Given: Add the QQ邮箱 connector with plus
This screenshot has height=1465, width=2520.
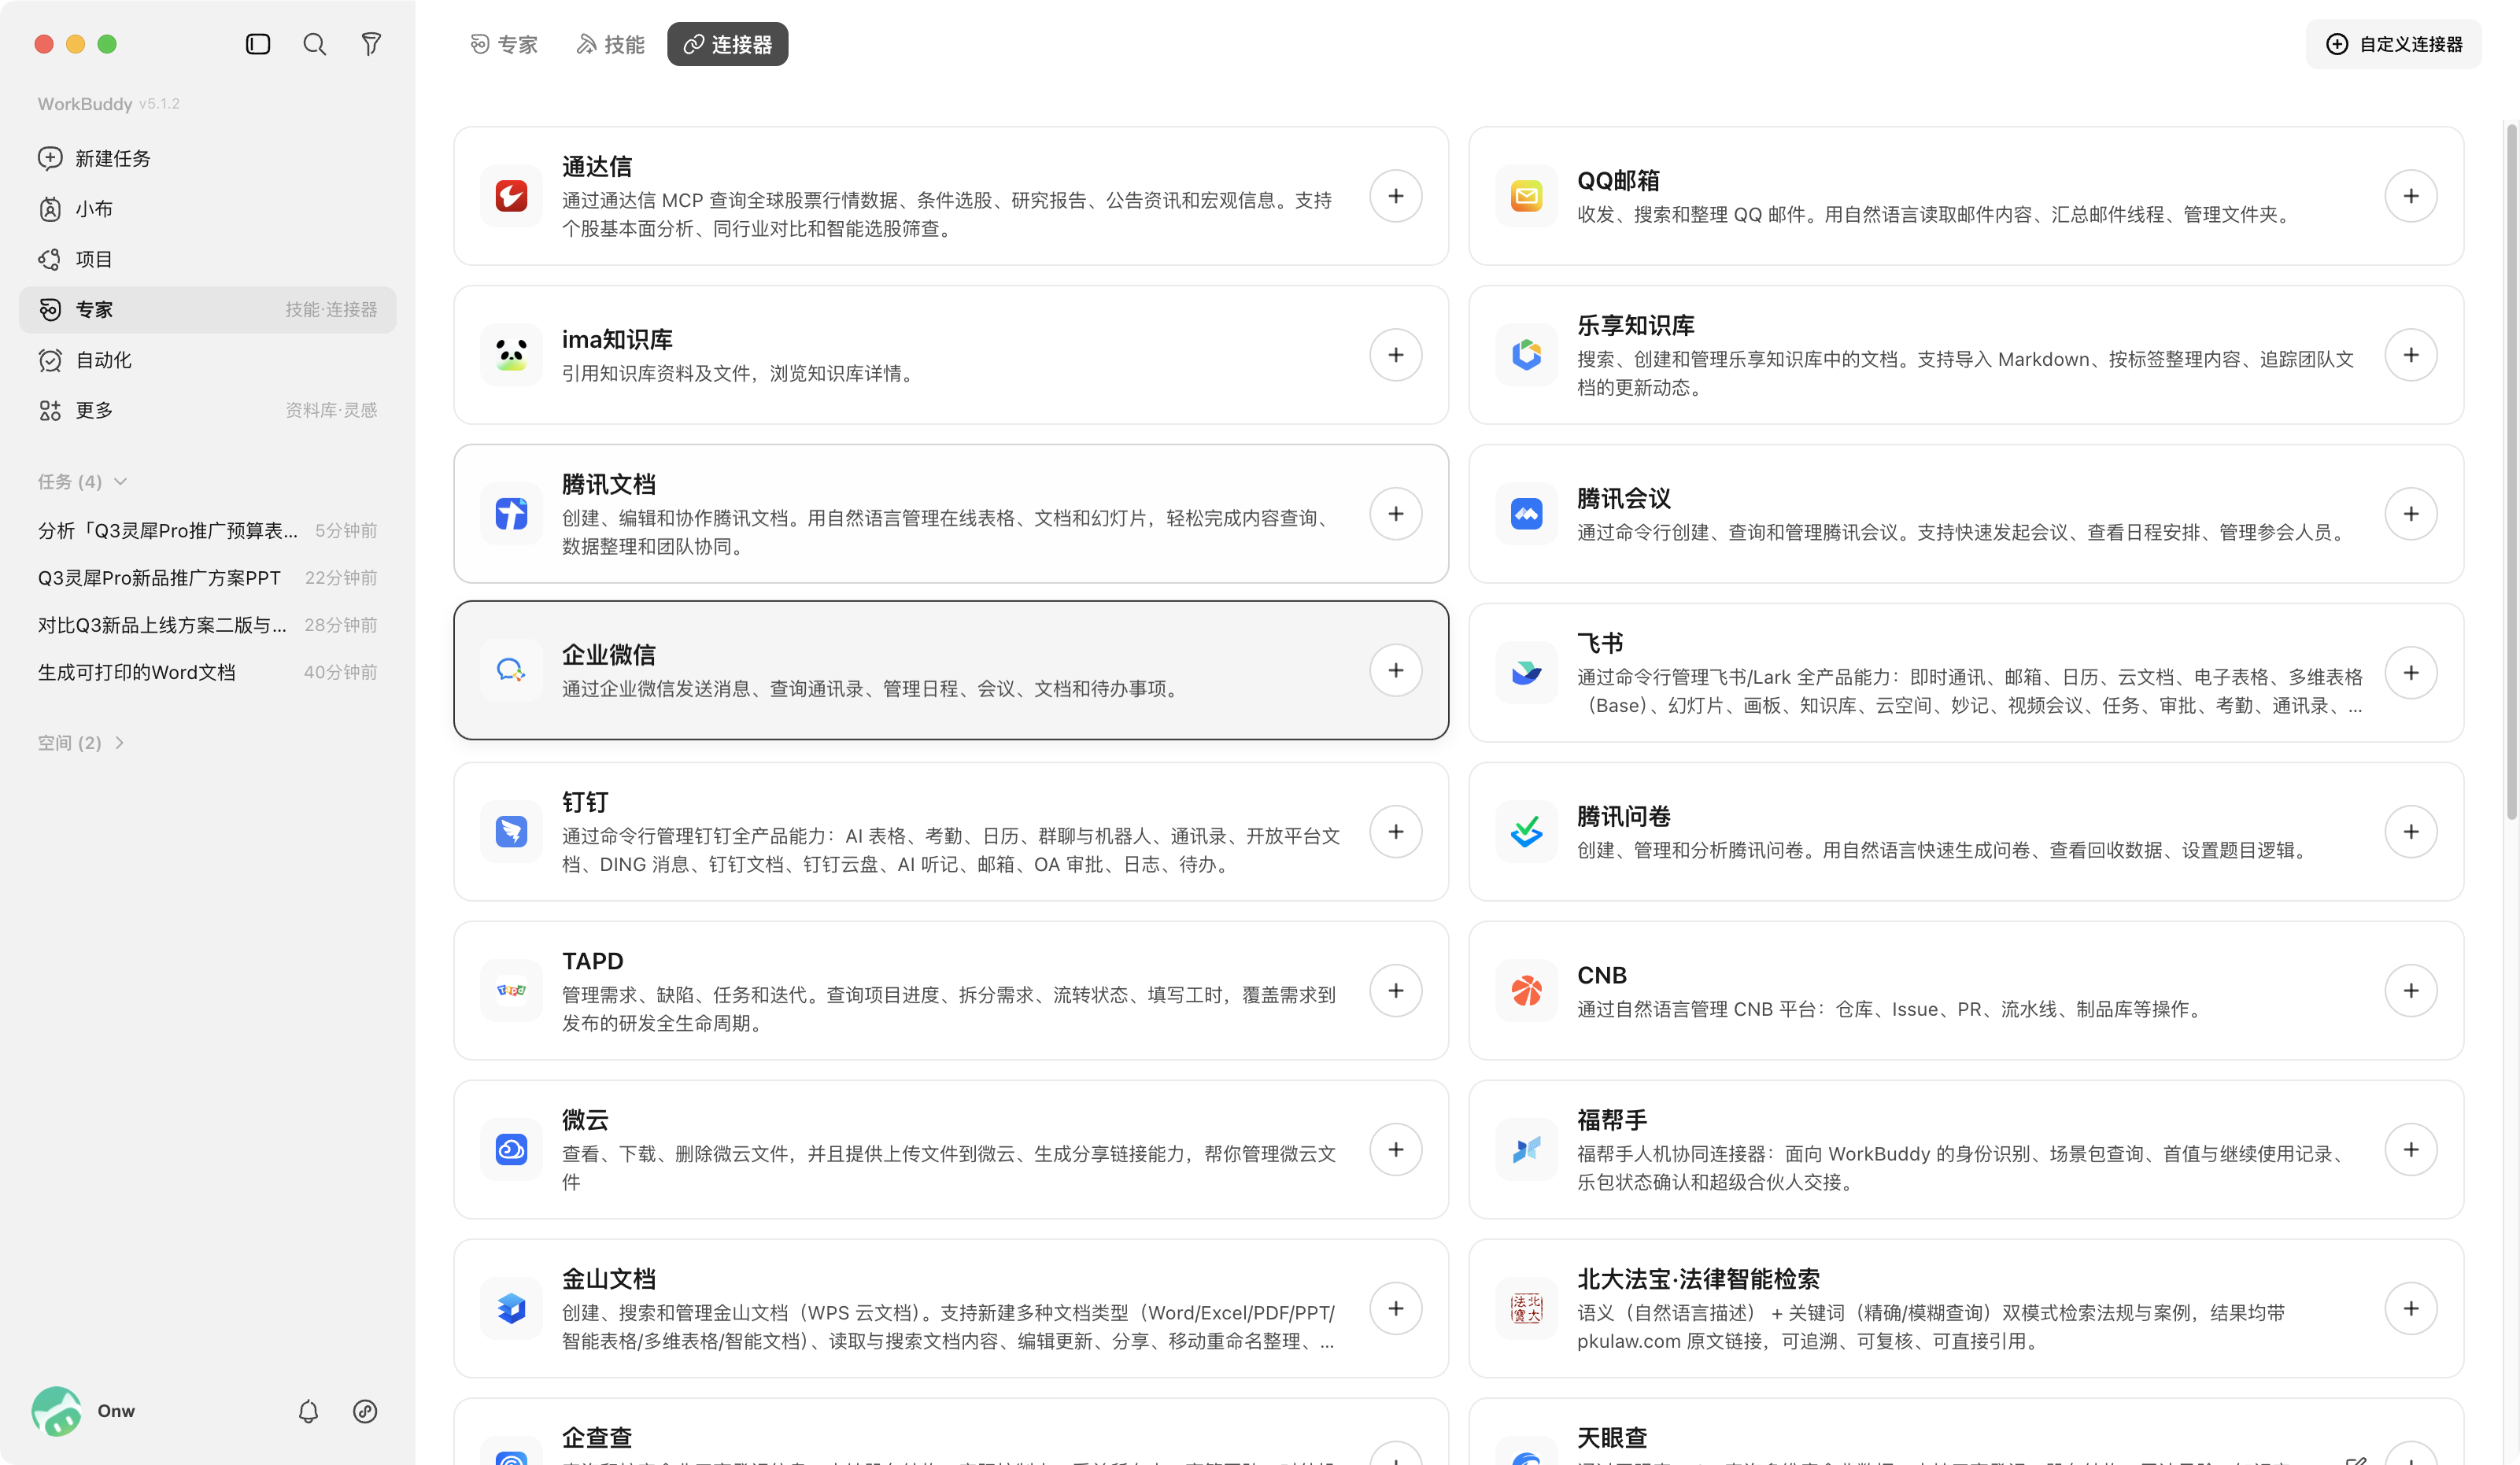Looking at the screenshot, I should pyautogui.click(x=2411, y=196).
